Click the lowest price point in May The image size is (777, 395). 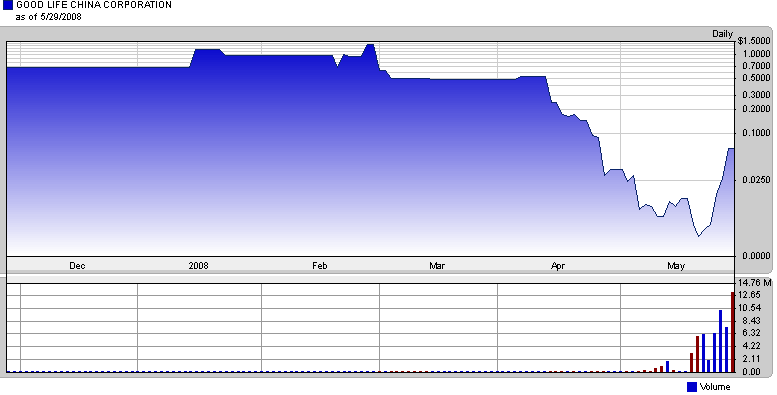pyautogui.click(x=699, y=236)
